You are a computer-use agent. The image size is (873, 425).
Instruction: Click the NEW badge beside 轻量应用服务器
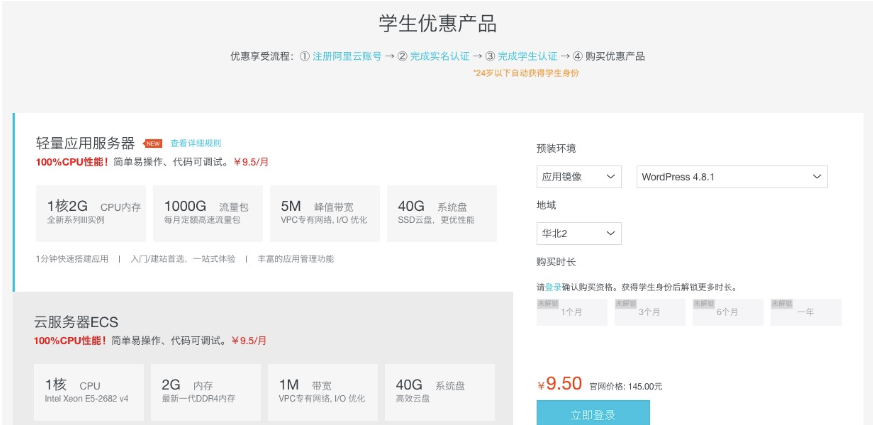point(153,144)
